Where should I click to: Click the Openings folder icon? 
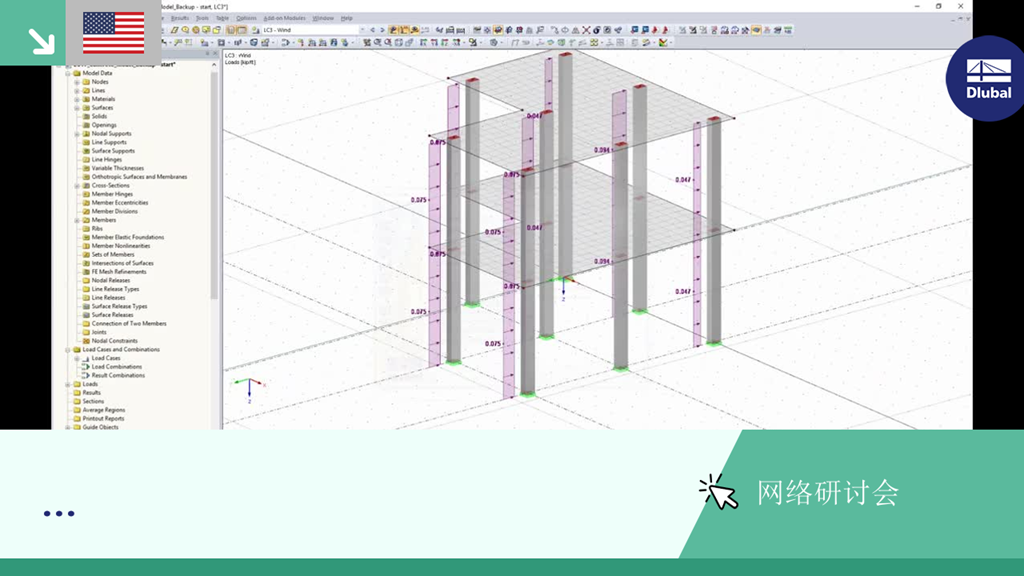coord(86,125)
